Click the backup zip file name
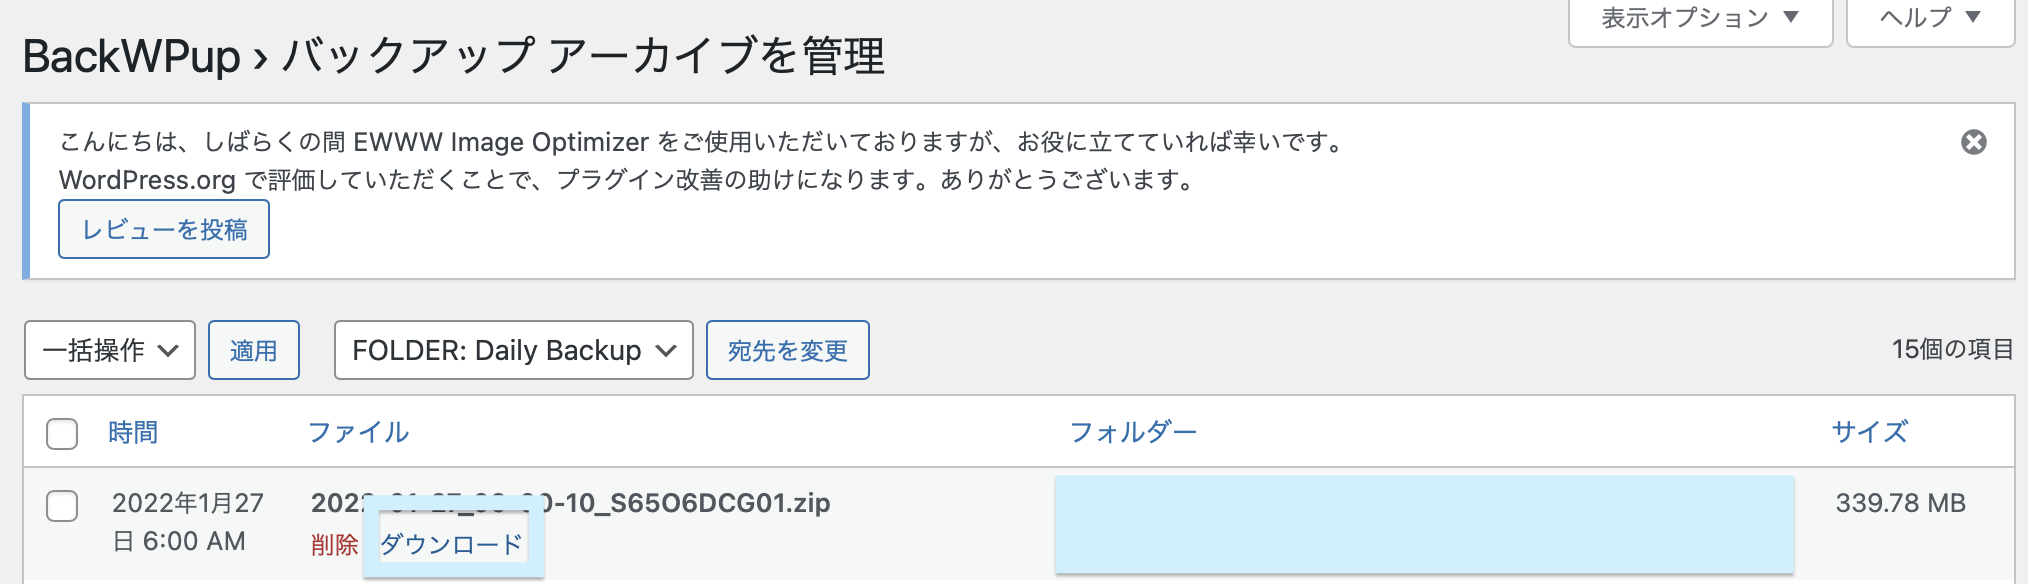The height and width of the screenshot is (584, 2028). pyautogui.click(x=570, y=502)
